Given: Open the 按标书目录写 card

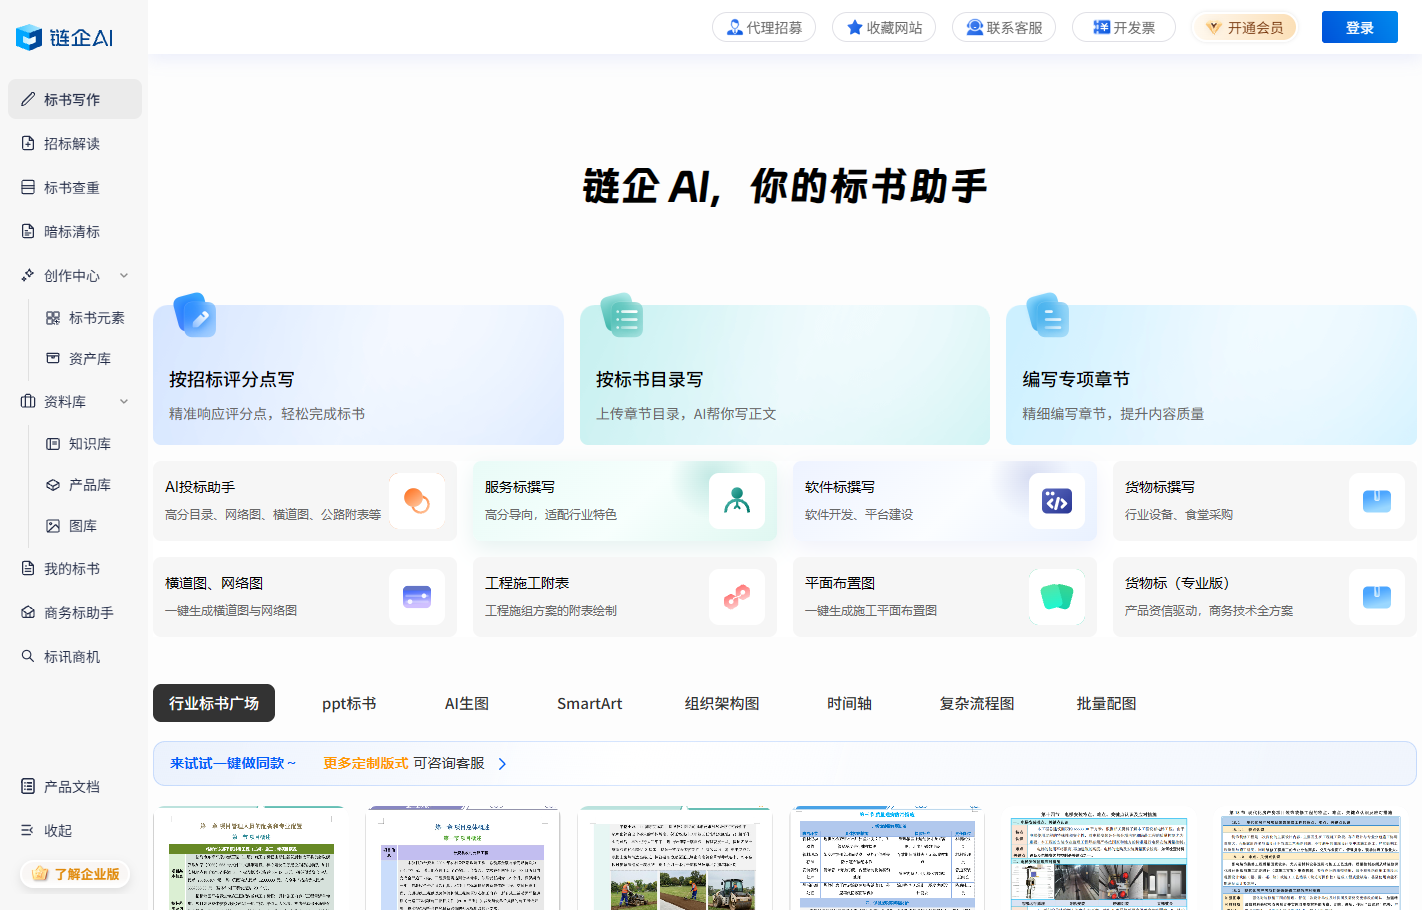Looking at the screenshot, I should (x=785, y=375).
